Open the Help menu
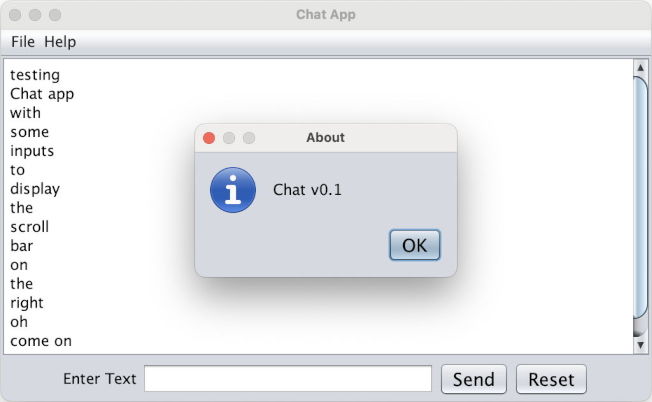 point(60,42)
